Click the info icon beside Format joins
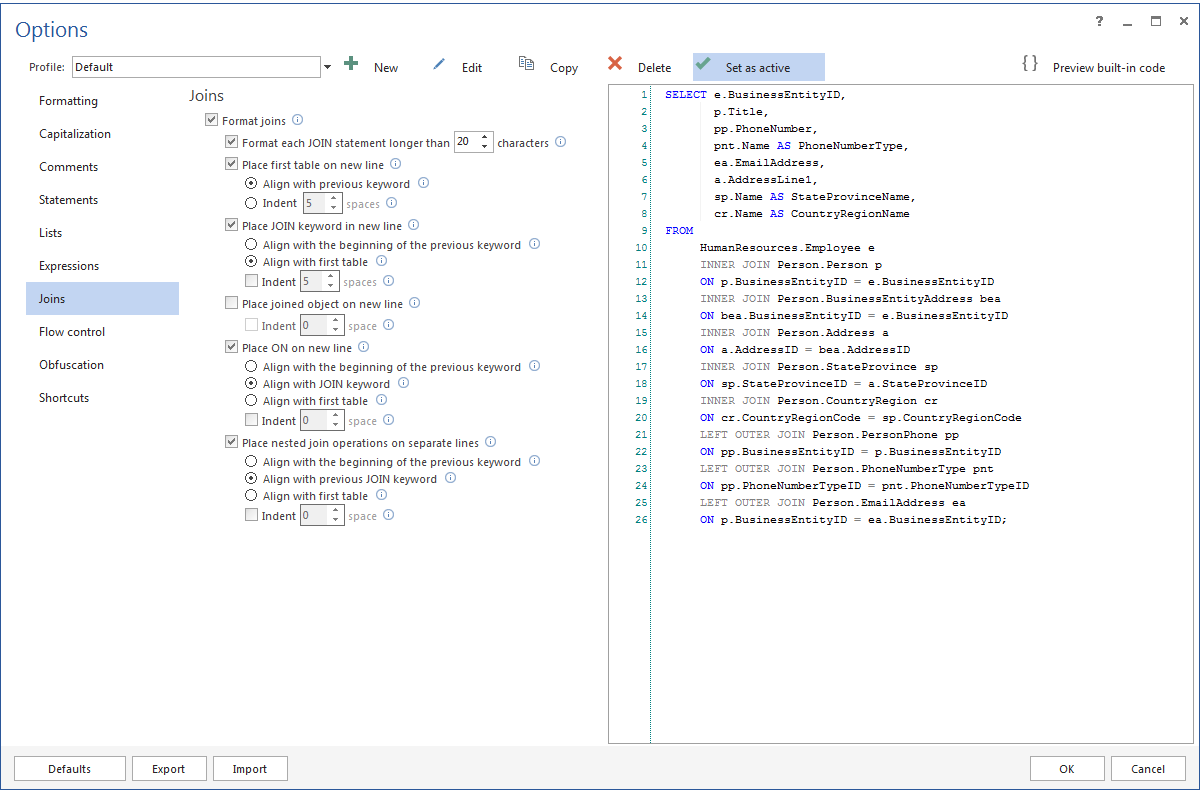 click(297, 119)
